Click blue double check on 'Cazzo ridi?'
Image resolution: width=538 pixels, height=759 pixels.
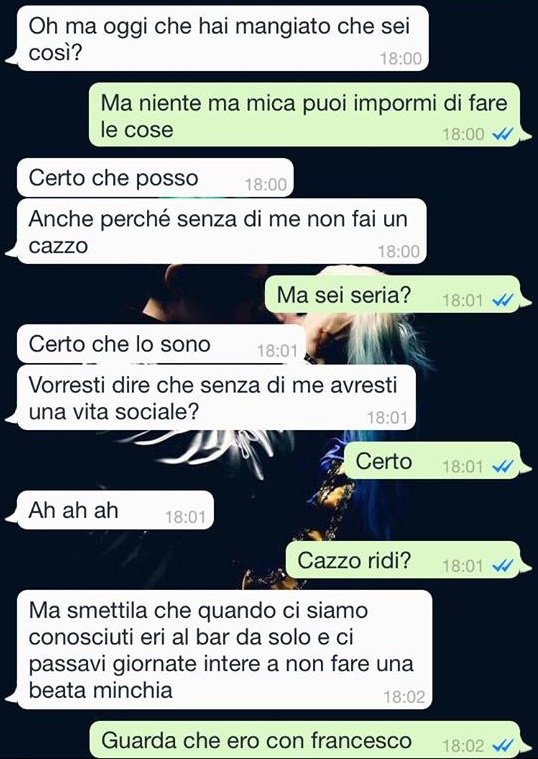(503, 566)
